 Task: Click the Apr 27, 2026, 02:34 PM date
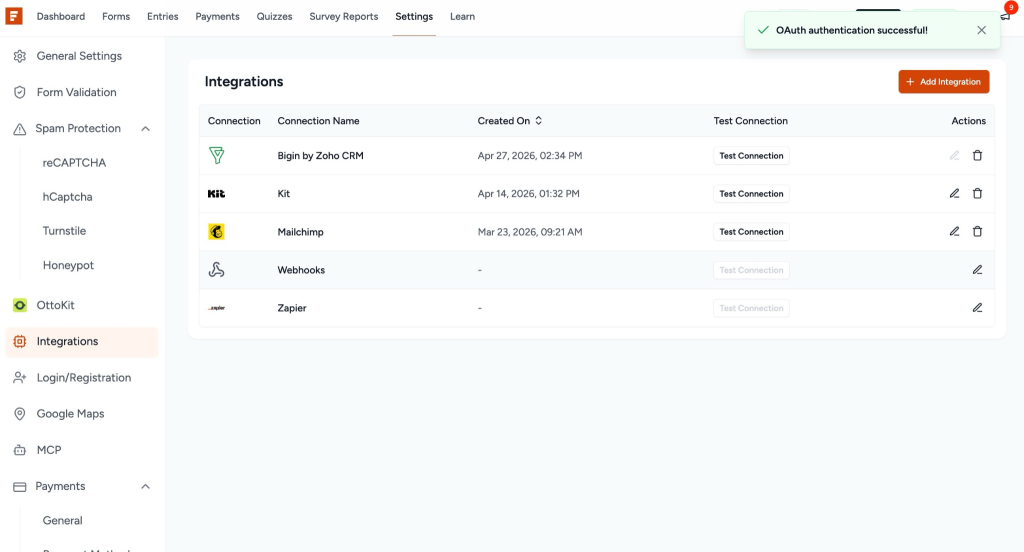click(x=530, y=155)
